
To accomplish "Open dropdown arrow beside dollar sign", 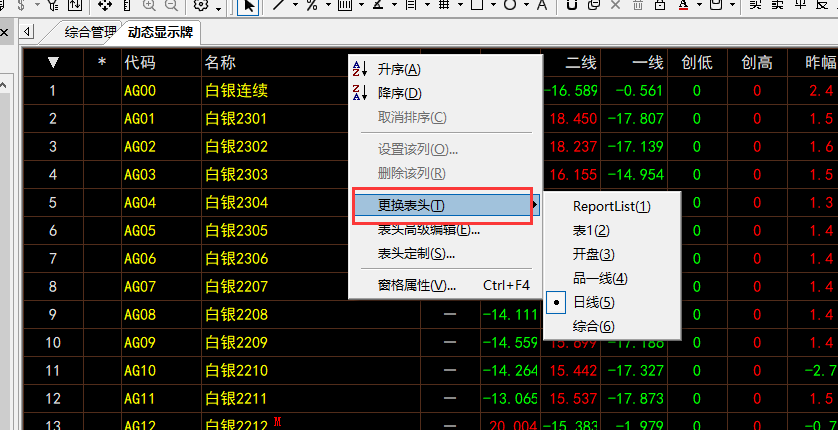I will pyautogui.click(x=37, y=5).
